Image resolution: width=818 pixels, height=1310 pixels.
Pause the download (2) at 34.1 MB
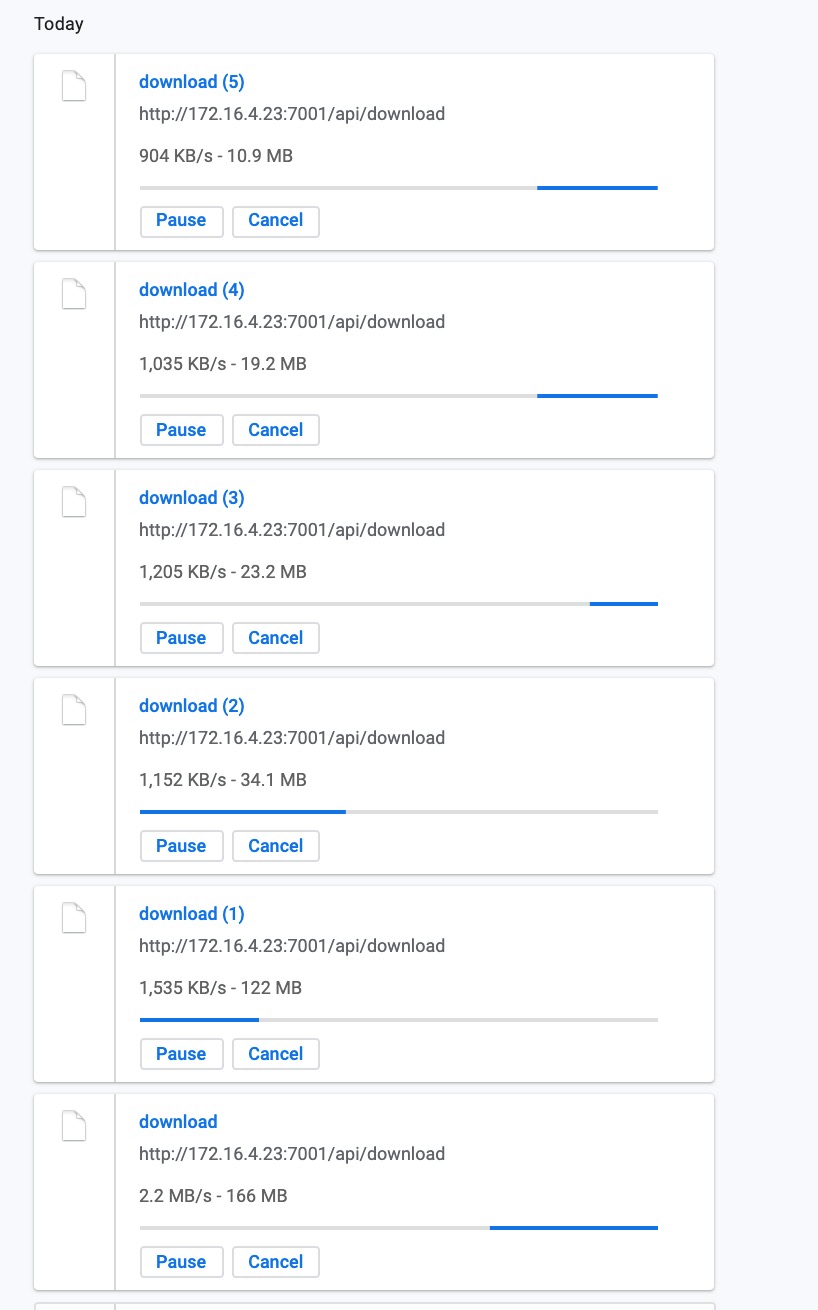click(x=181, y=846)
